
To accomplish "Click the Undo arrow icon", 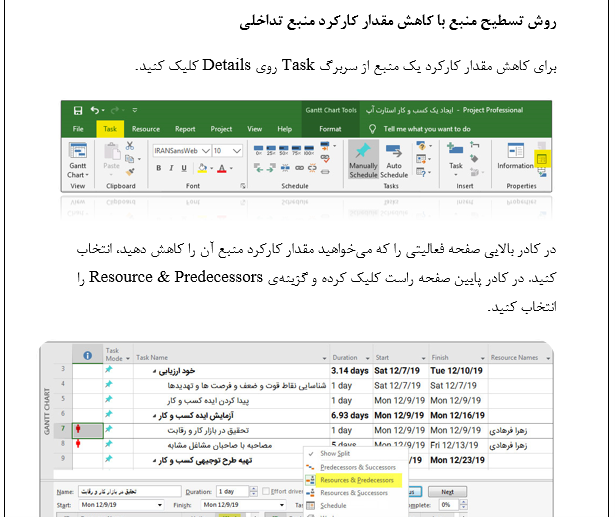I will (x=95, y=110).
